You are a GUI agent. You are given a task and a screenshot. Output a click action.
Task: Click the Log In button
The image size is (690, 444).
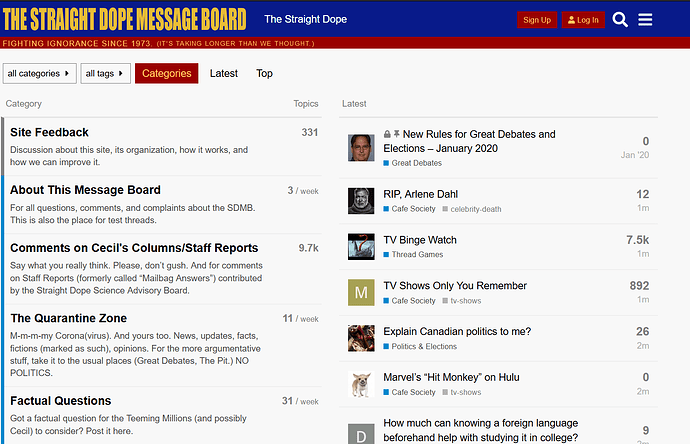(x=583, y=20)
